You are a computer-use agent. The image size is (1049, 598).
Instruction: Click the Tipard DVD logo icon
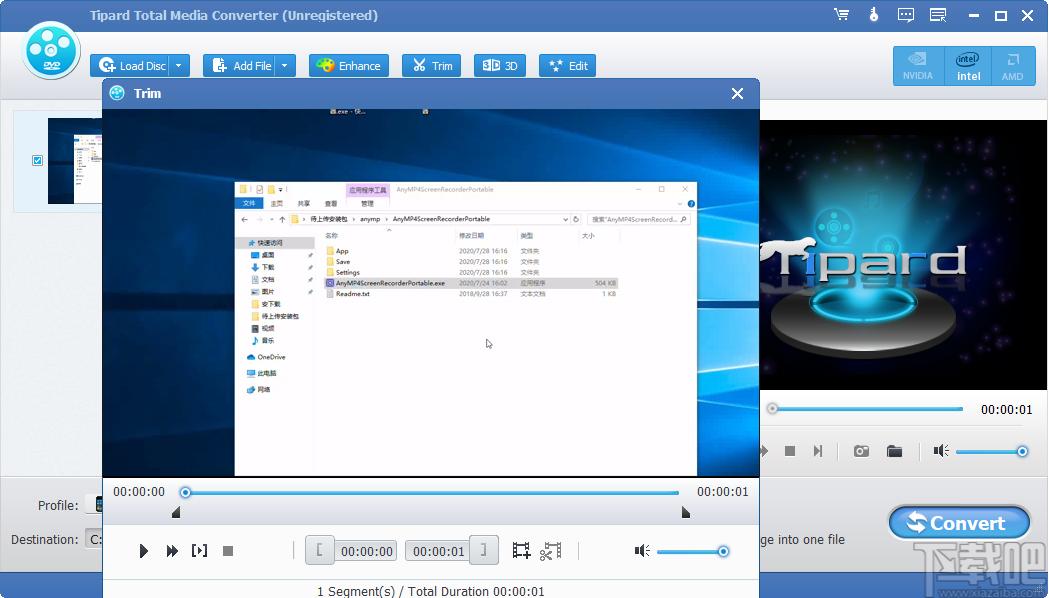click(x=52, y=51)
